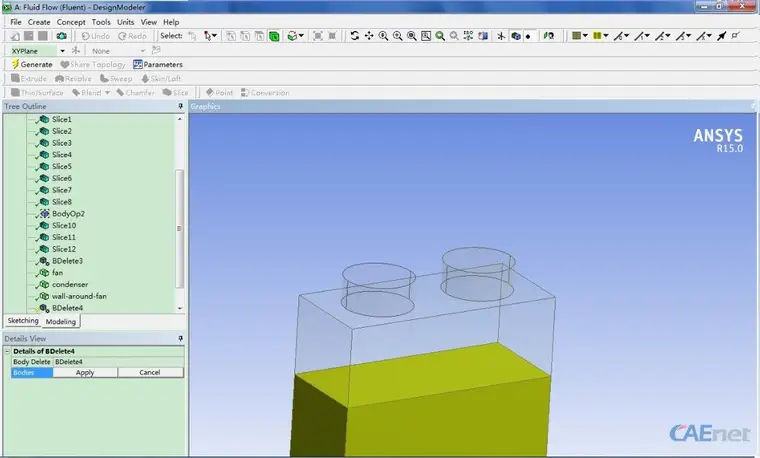Select the Rotate view tool
Screen dimensions: 760x458
tap(355, 36)
